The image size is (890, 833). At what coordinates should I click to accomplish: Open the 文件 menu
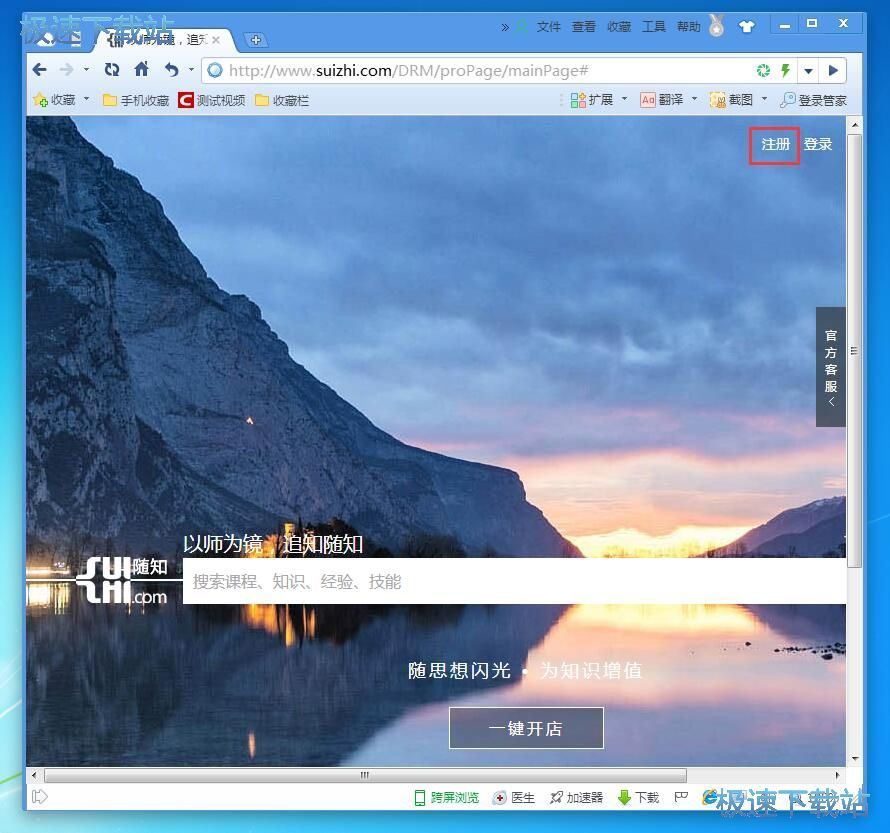[x=548, y=27]
